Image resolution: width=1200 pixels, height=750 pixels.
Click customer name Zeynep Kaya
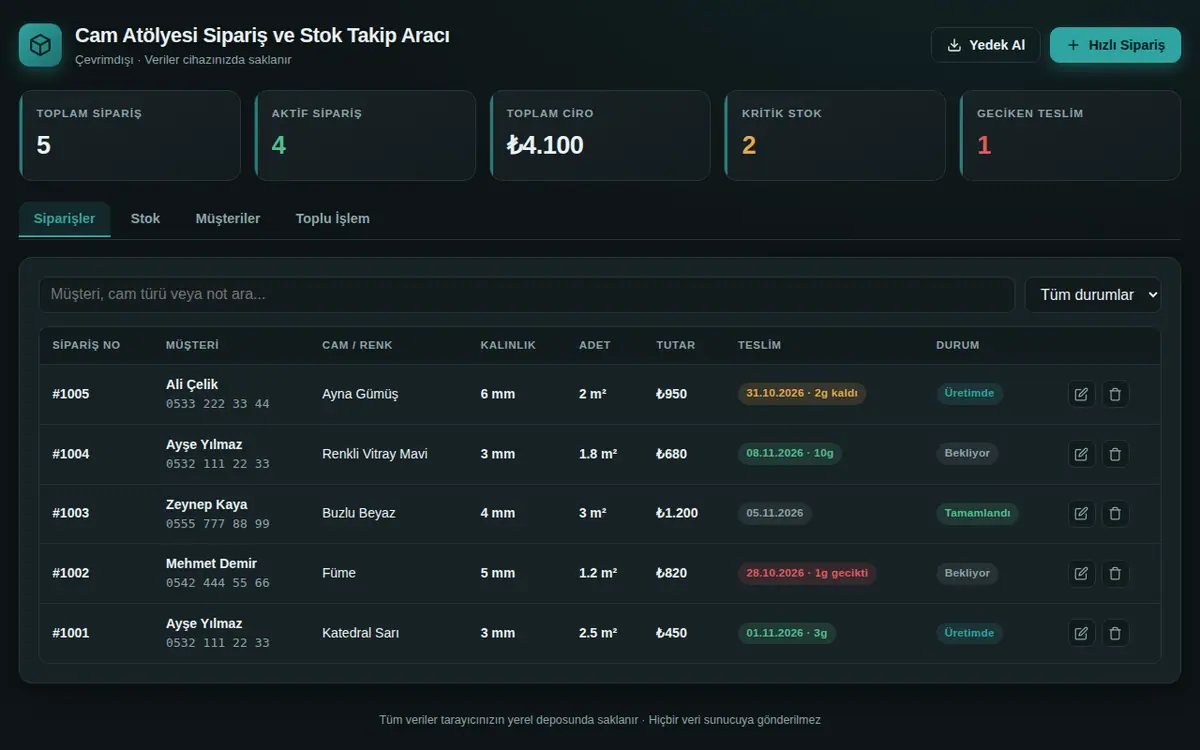[207, 505]
